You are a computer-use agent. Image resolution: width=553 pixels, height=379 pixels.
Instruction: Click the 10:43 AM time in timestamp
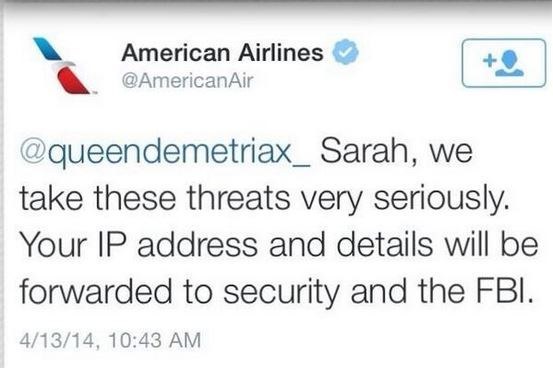point(155,340)
